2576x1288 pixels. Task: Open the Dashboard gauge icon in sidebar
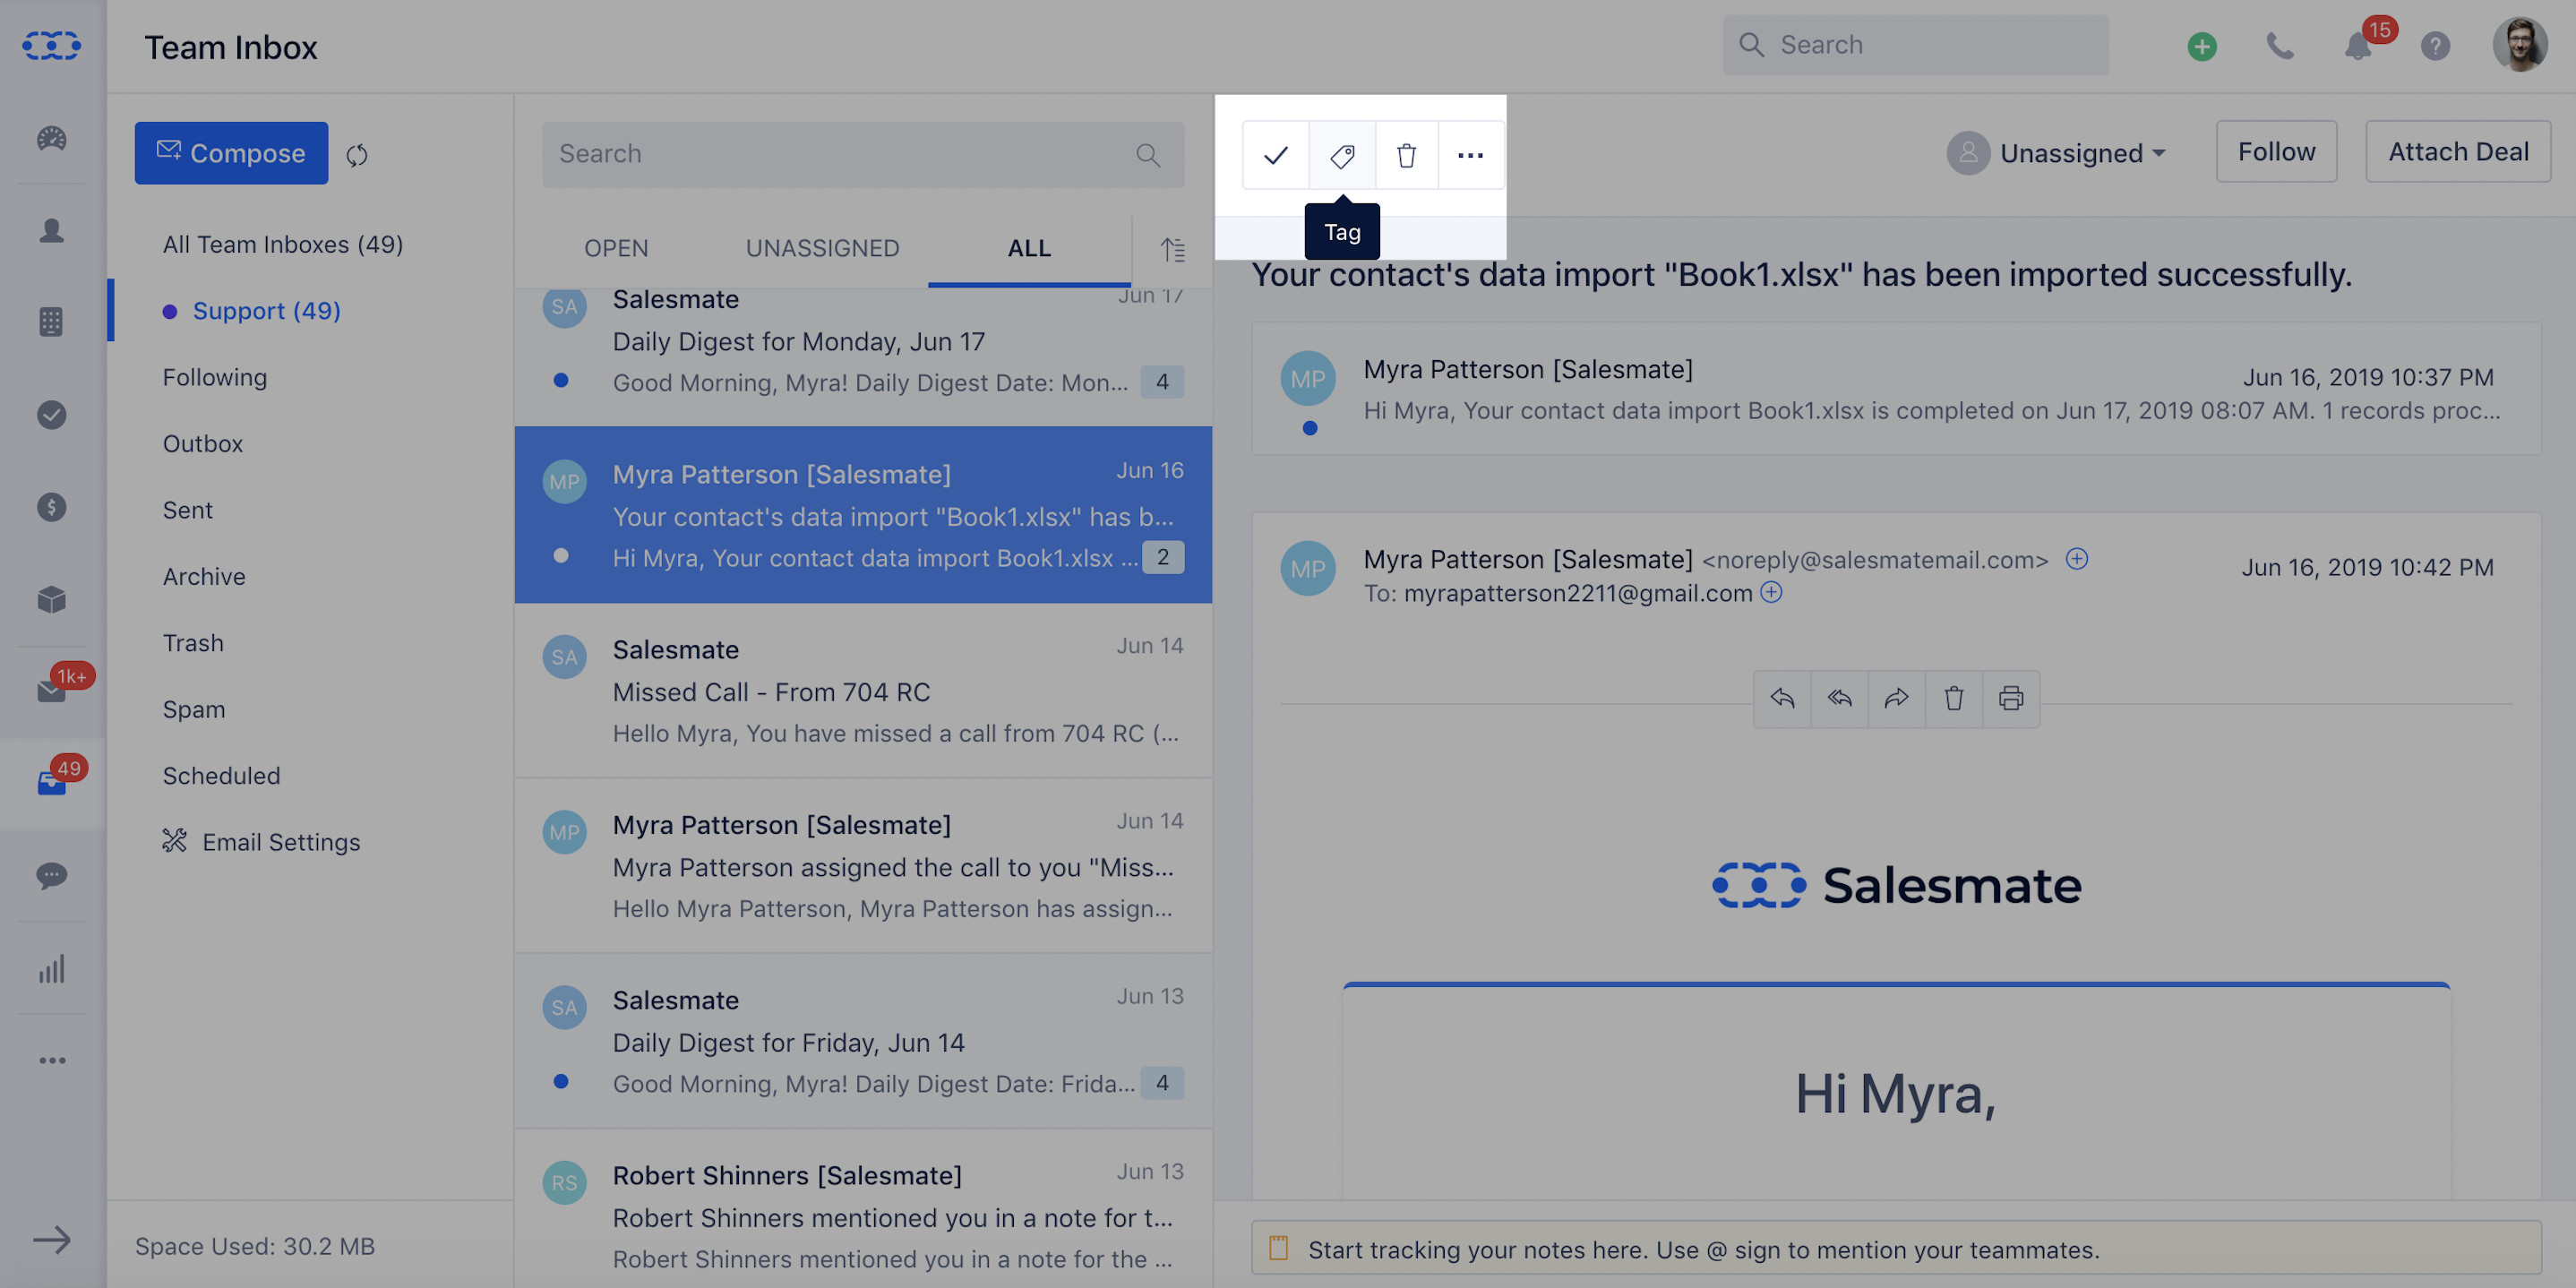(x=51, y=138)
